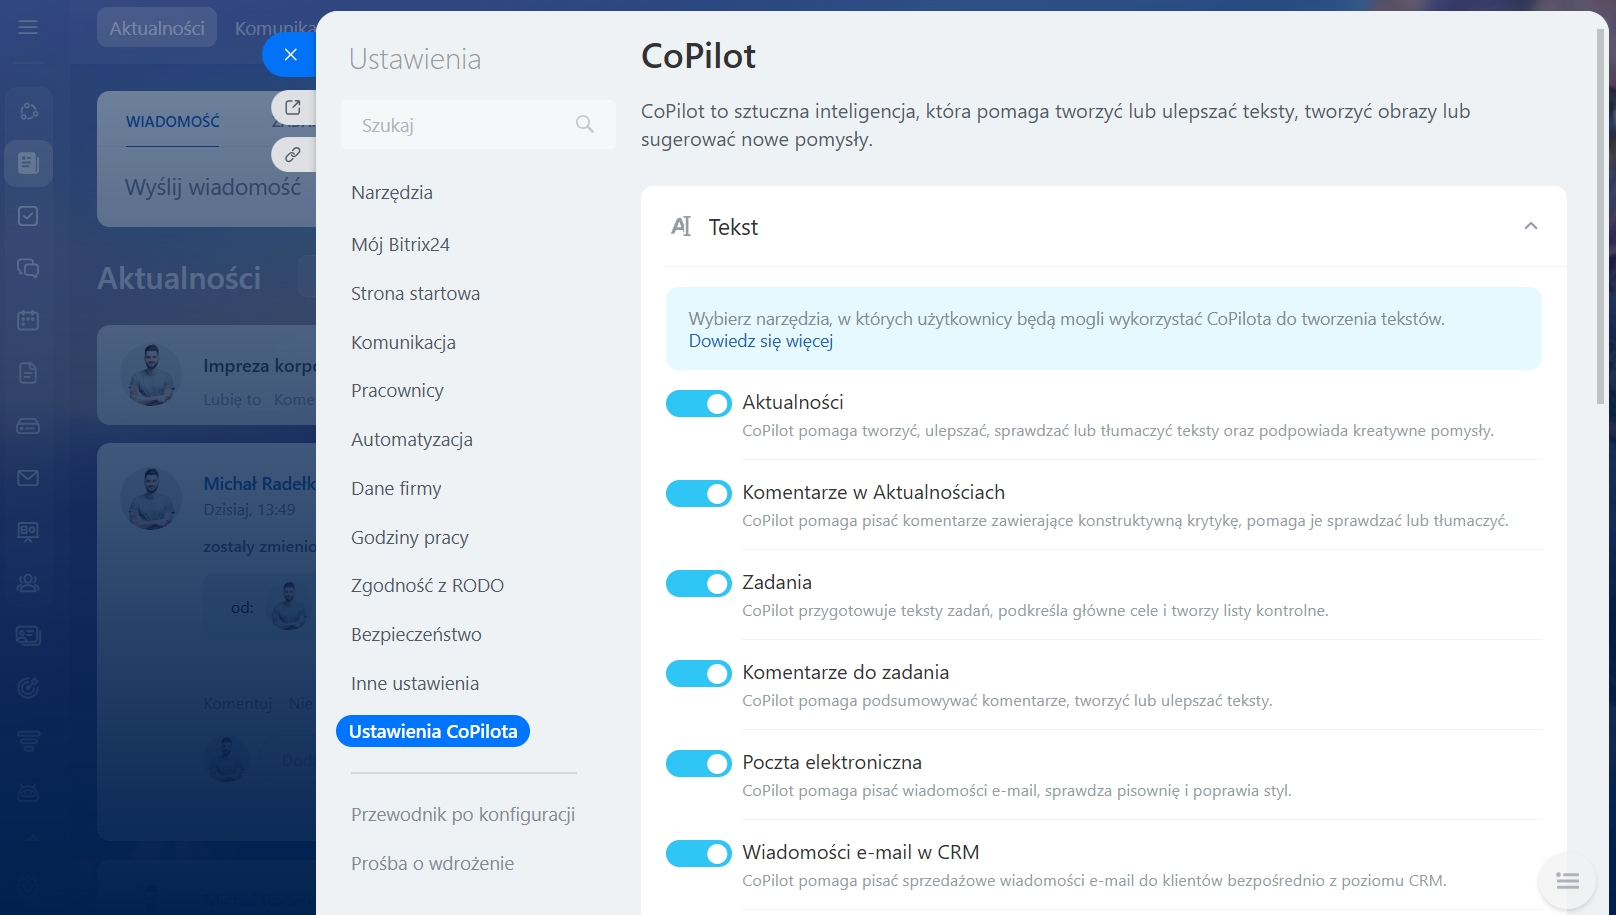Click the copy link icon
This screenshot has width=1616, height=915.
tap(292, 155)
